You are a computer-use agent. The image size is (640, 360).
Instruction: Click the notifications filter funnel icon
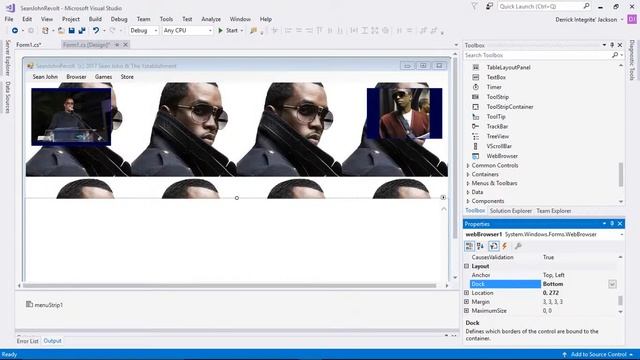point(474,6)
